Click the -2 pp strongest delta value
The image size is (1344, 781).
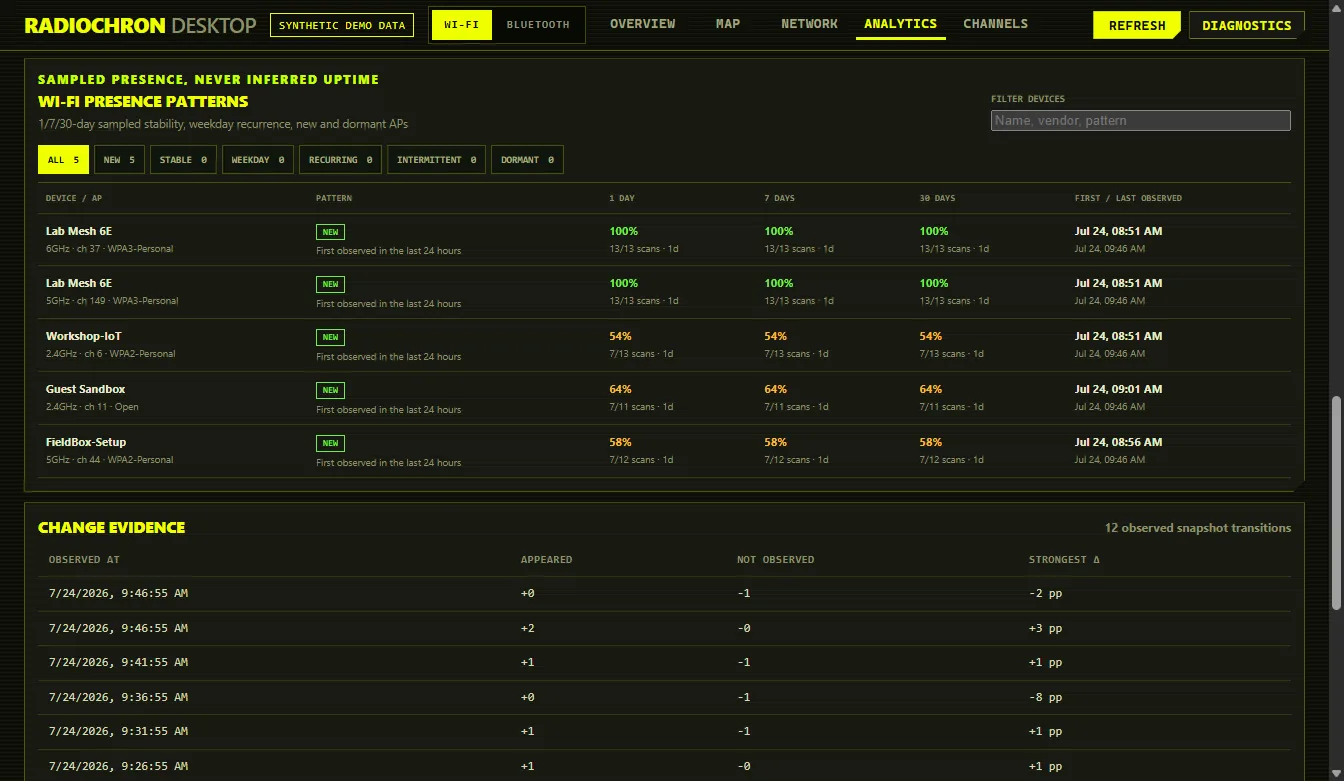(1045, 594)
